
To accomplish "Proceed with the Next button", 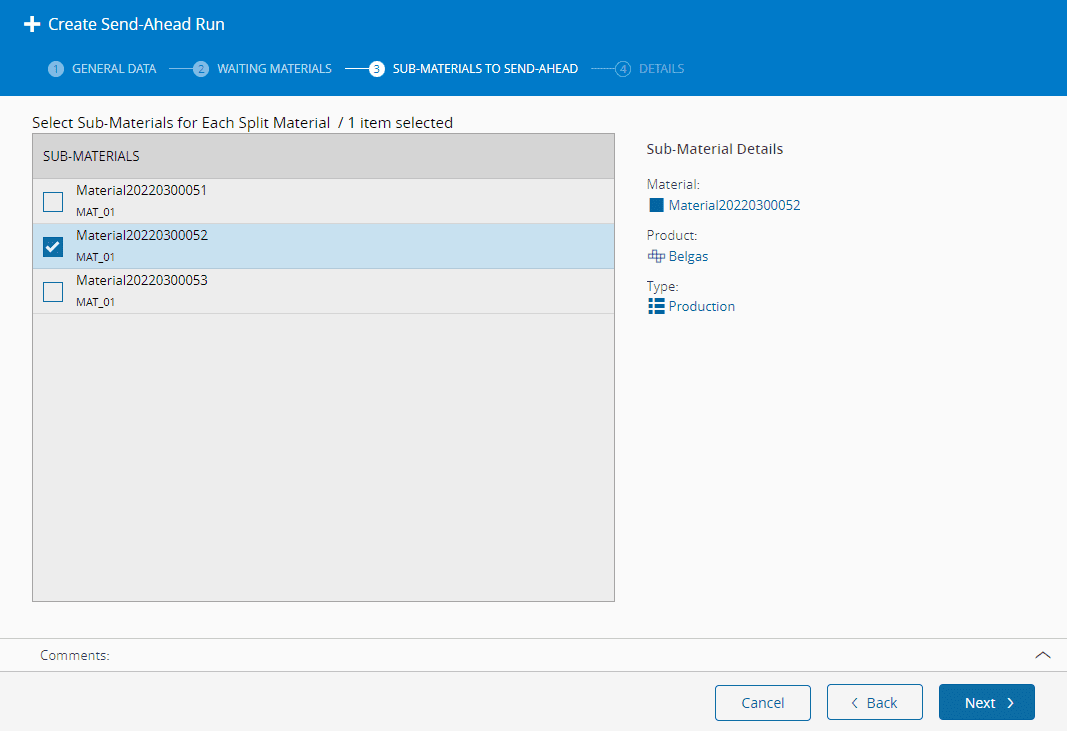I will (x=986, y=703).
